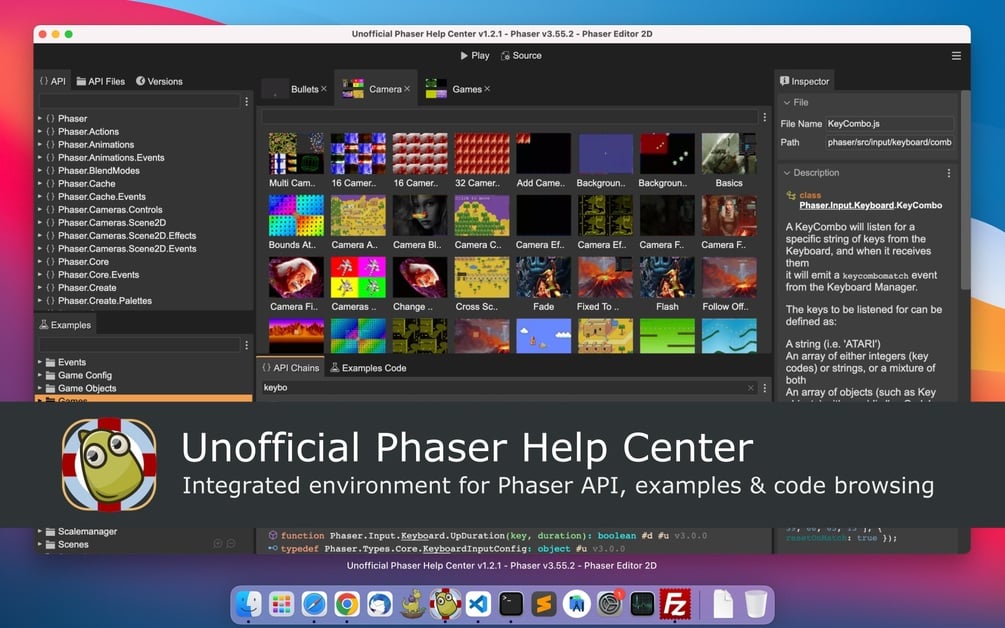The width and height of the screenshot is (1005, 628).
Task: Launch Sublime Text from the Dock
Action: pos(544,604)
